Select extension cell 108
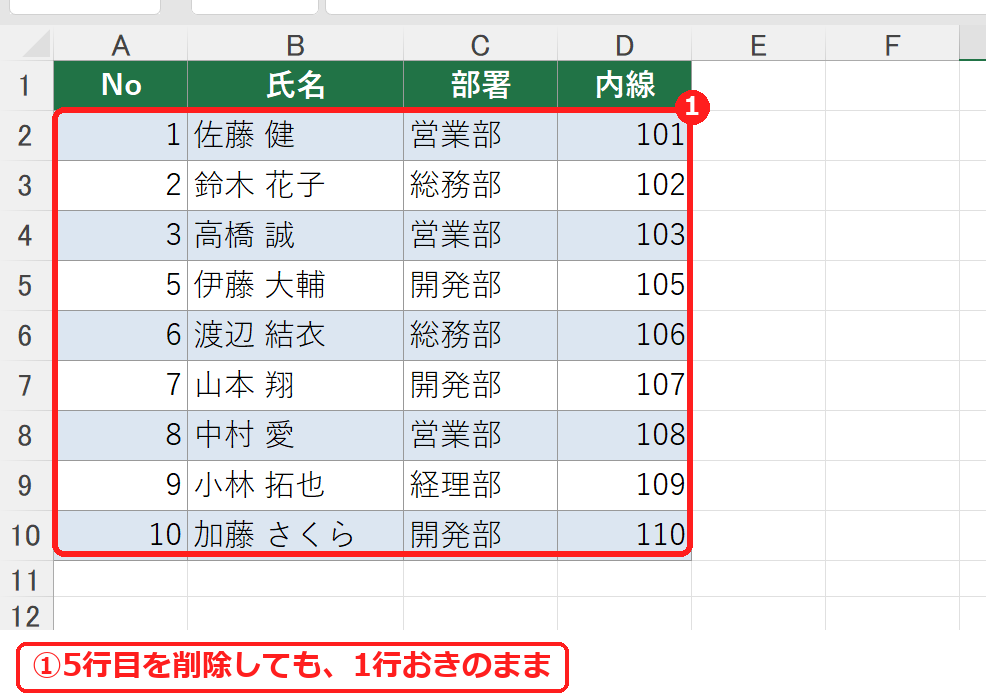Viewport: 986px width, 700px height. click(624, 435)
